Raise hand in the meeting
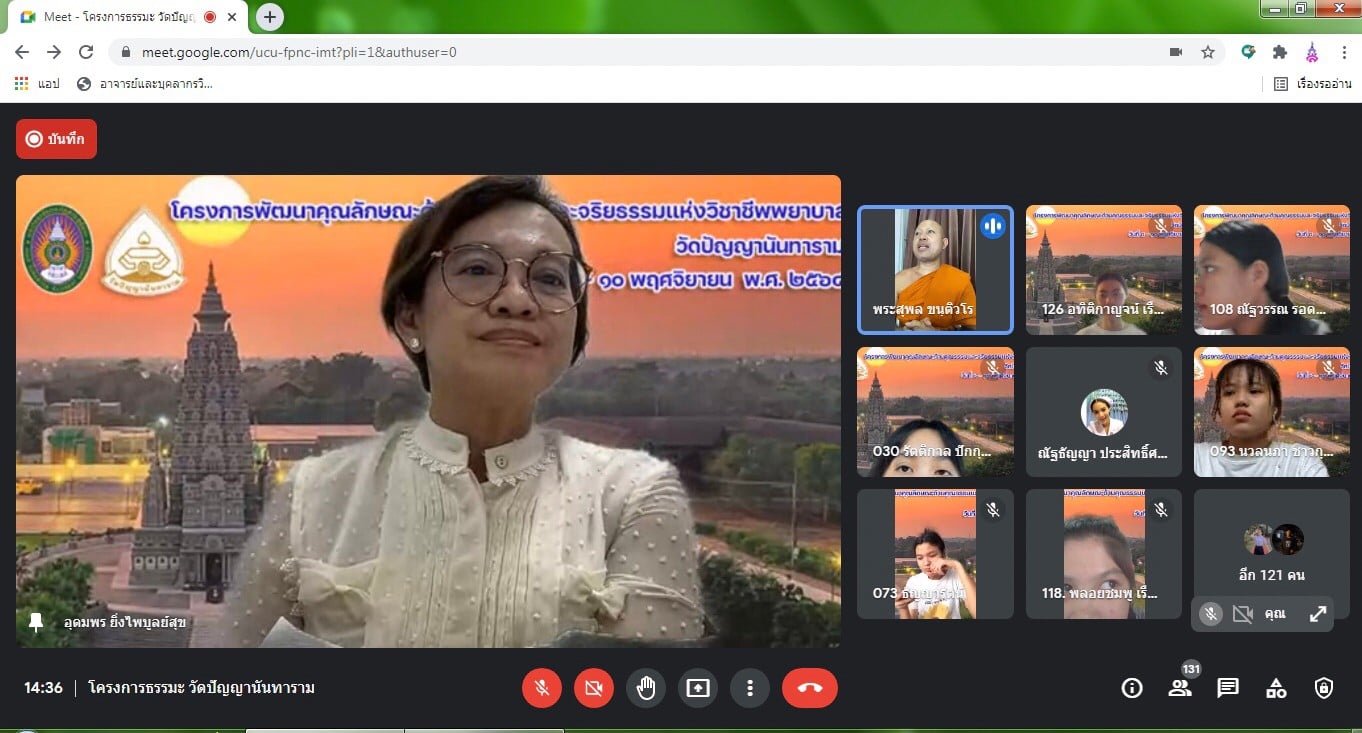 click(646, 688)
